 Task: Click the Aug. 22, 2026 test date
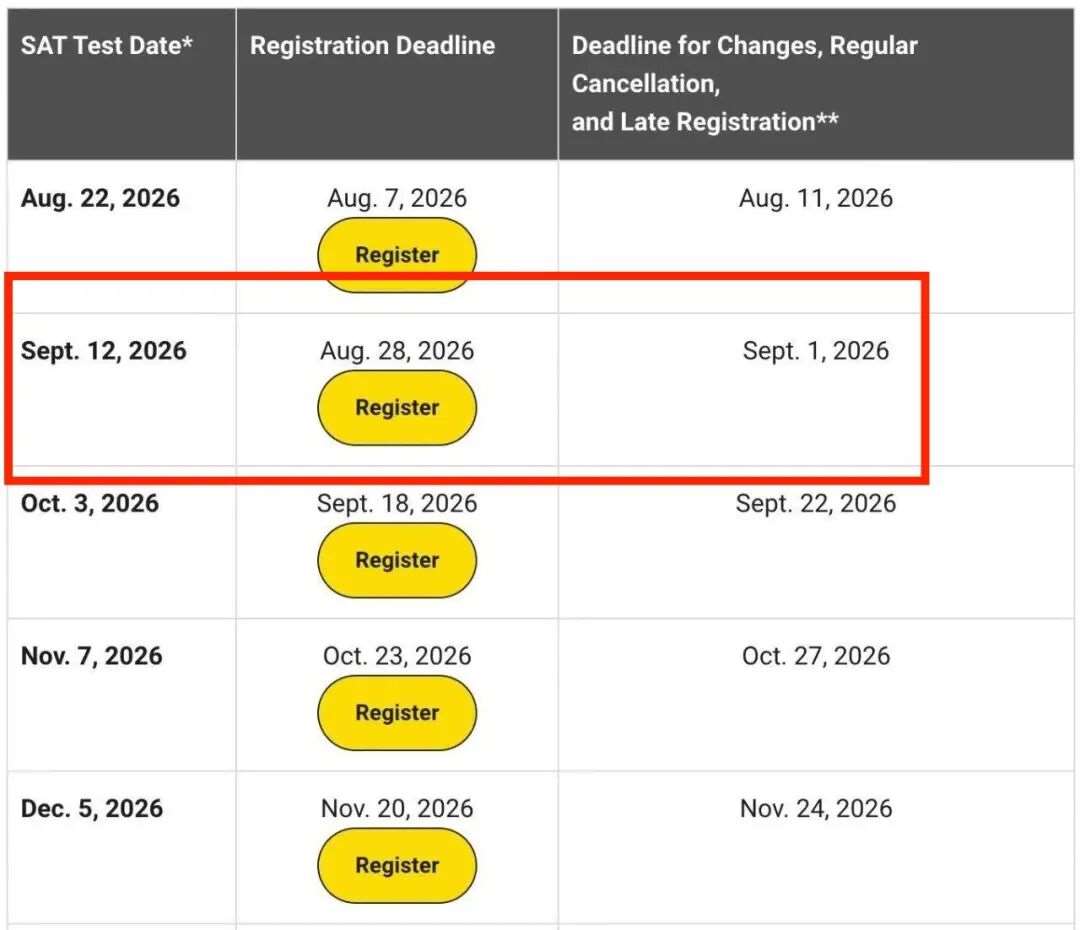coord(101,198)
